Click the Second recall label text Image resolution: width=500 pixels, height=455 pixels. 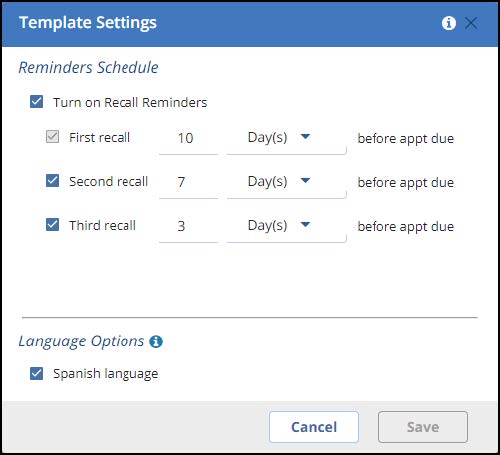point(108,181)
